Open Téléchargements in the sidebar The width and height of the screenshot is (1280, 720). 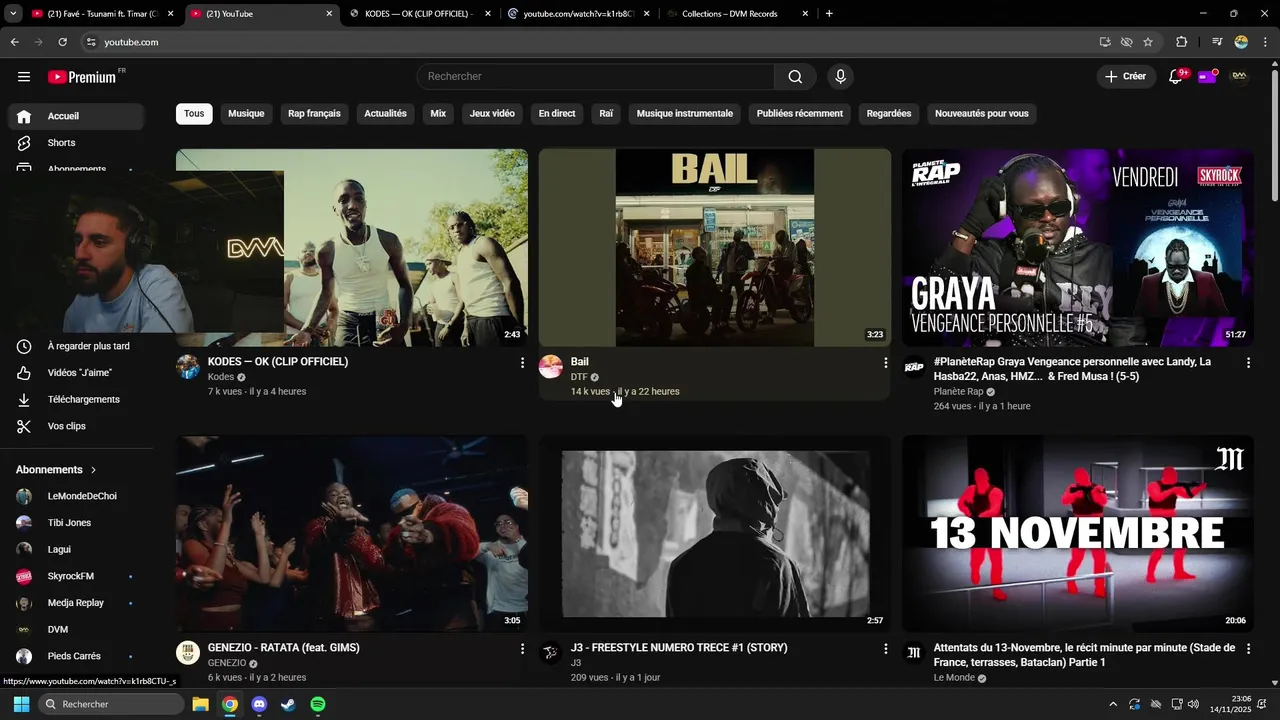coord(76,399)
